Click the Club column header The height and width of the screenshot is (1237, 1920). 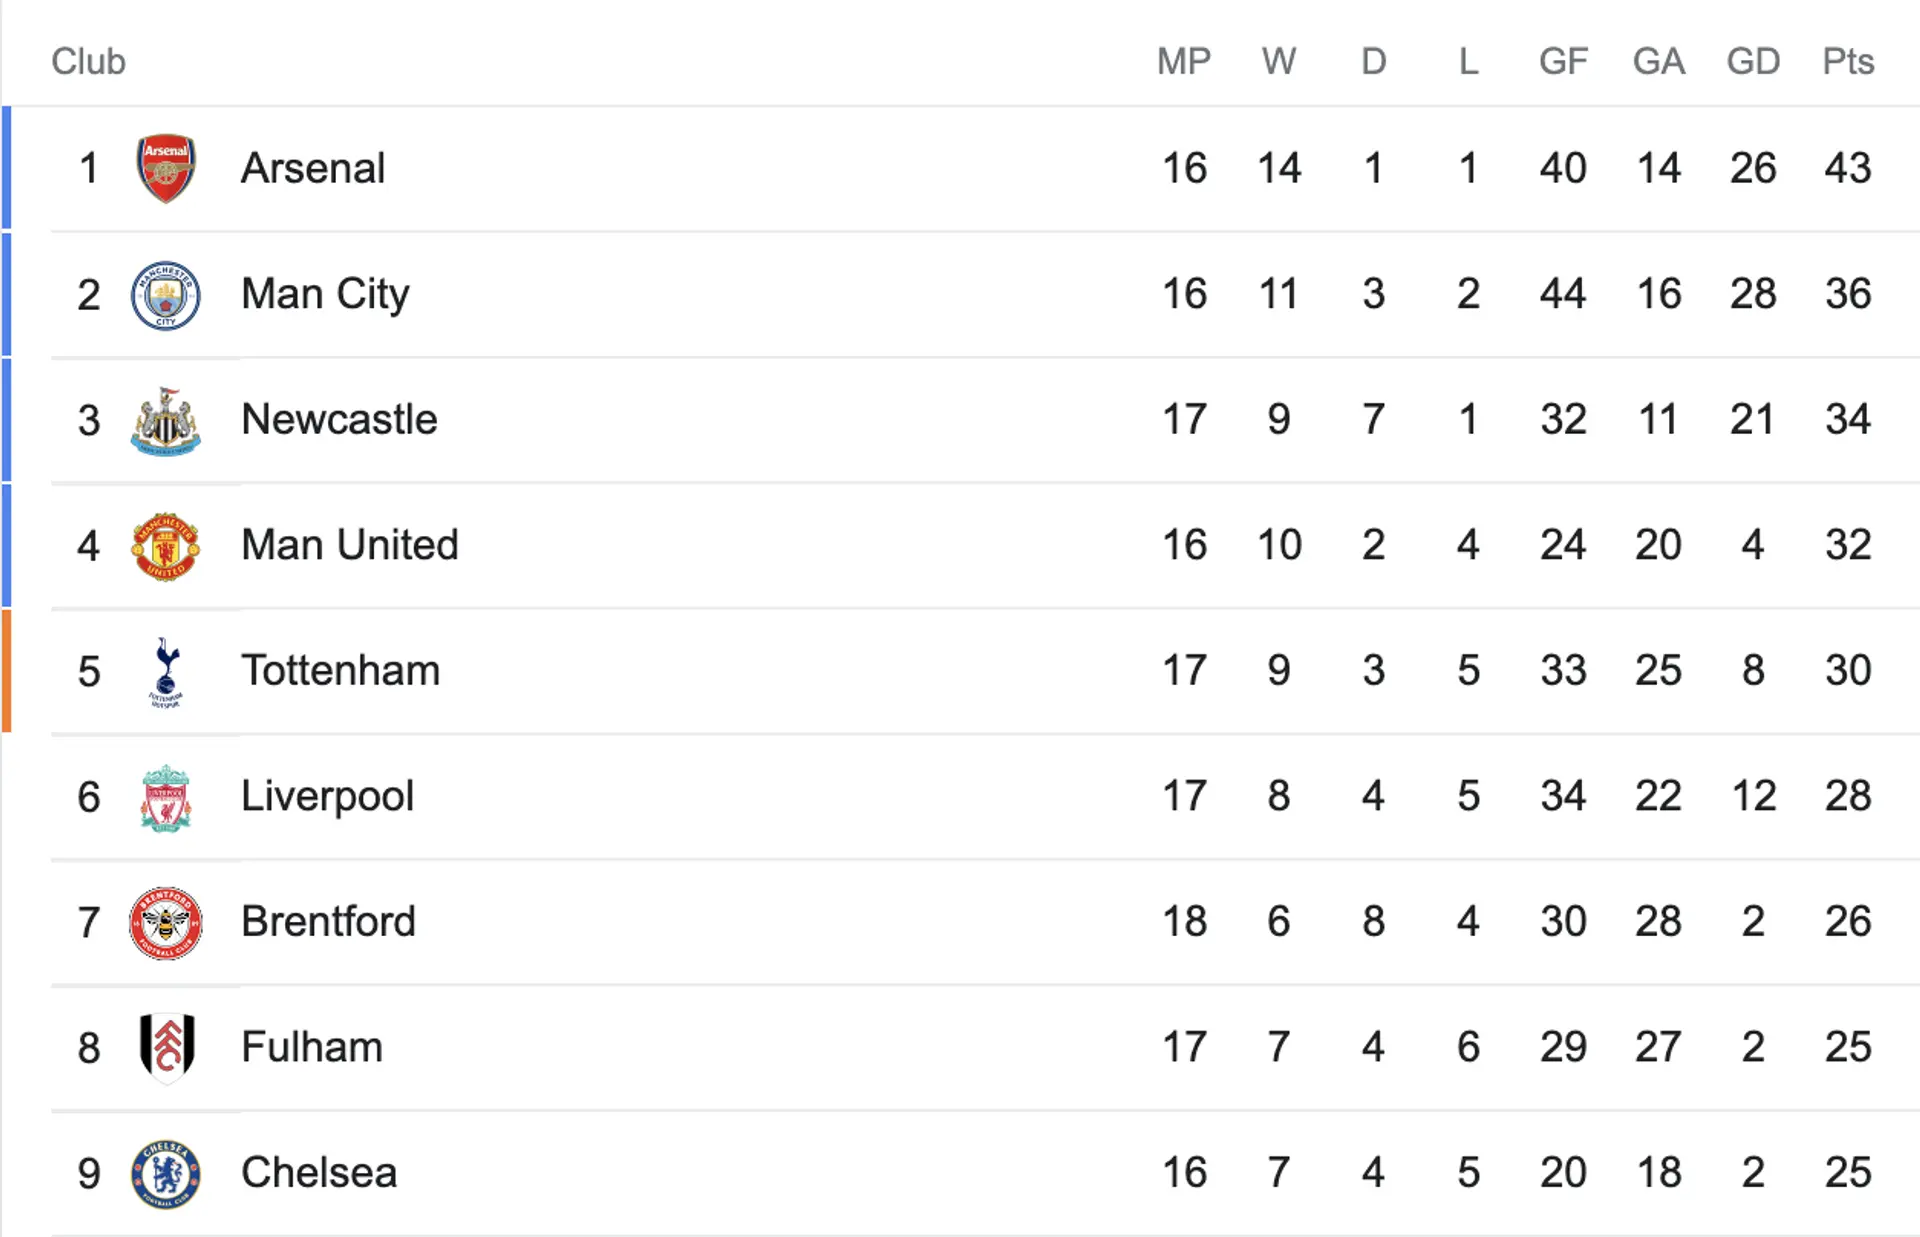click(x=88, y=62)
